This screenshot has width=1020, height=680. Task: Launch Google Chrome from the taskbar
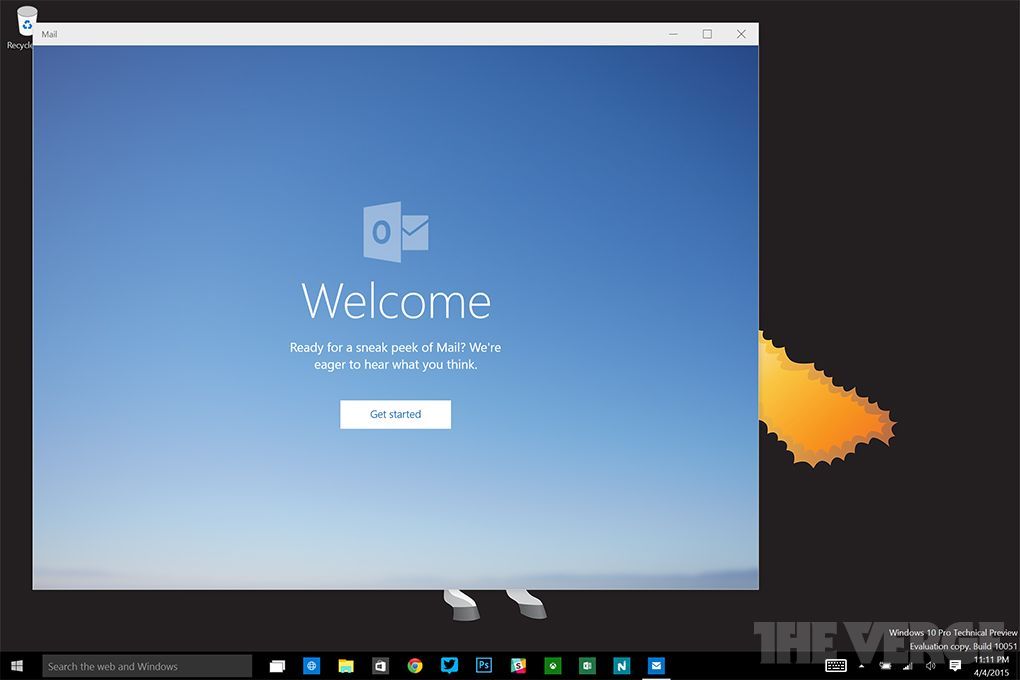pyautogui.click(x=415, y=665)
